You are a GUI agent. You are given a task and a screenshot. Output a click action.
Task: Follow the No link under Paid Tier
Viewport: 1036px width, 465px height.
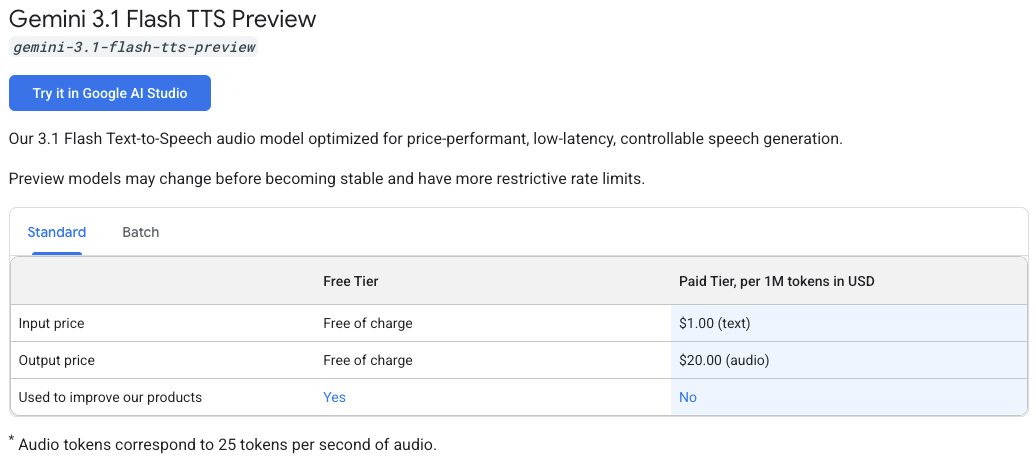[688, 397]
